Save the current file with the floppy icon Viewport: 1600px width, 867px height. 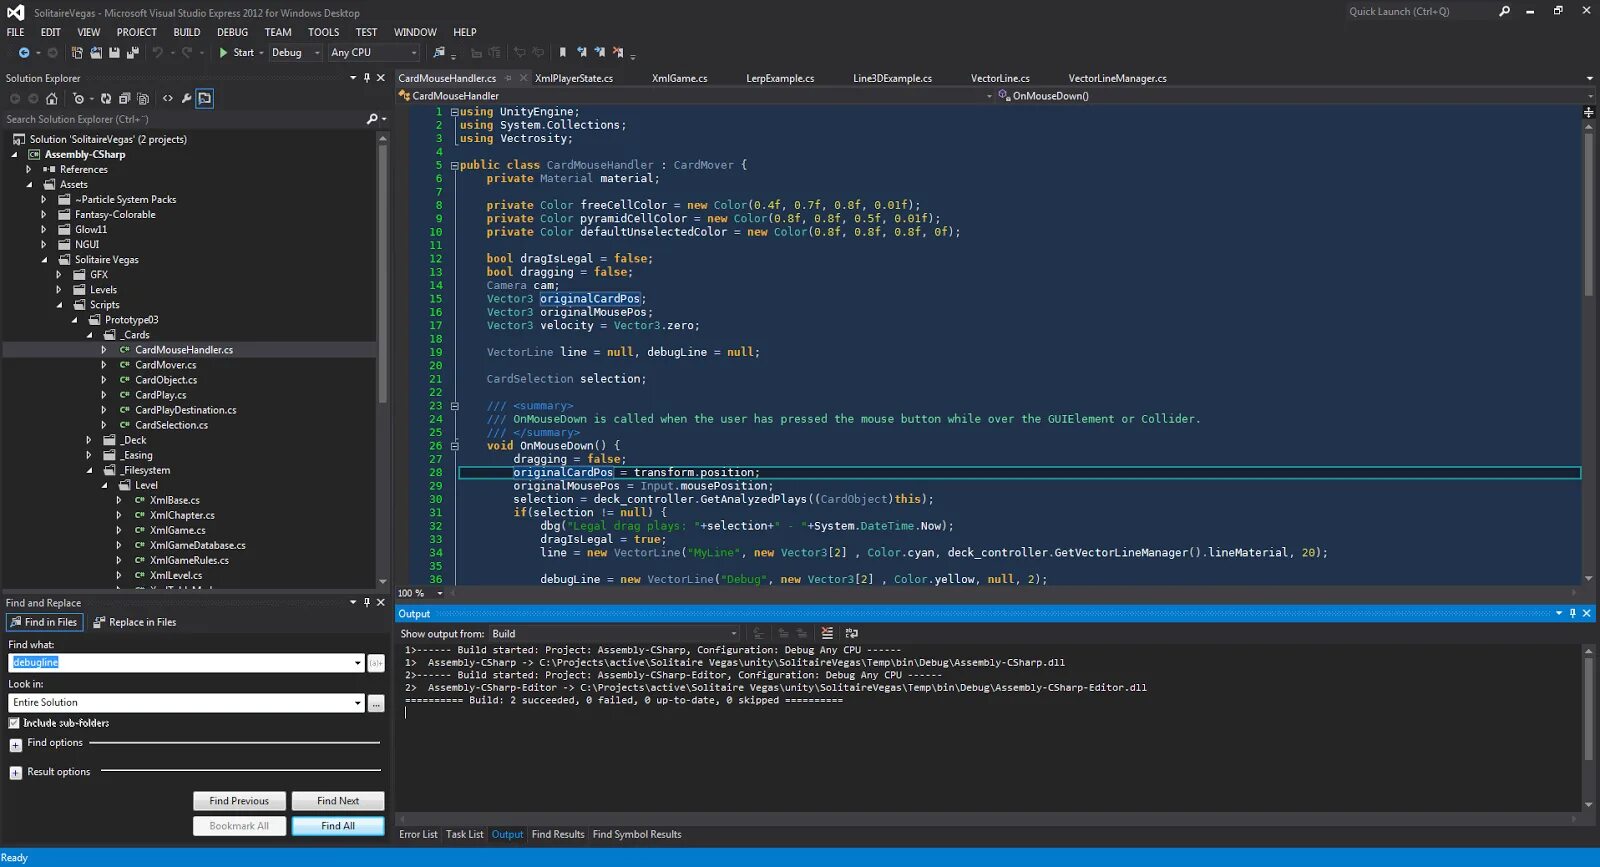click(x=114, y=53)
